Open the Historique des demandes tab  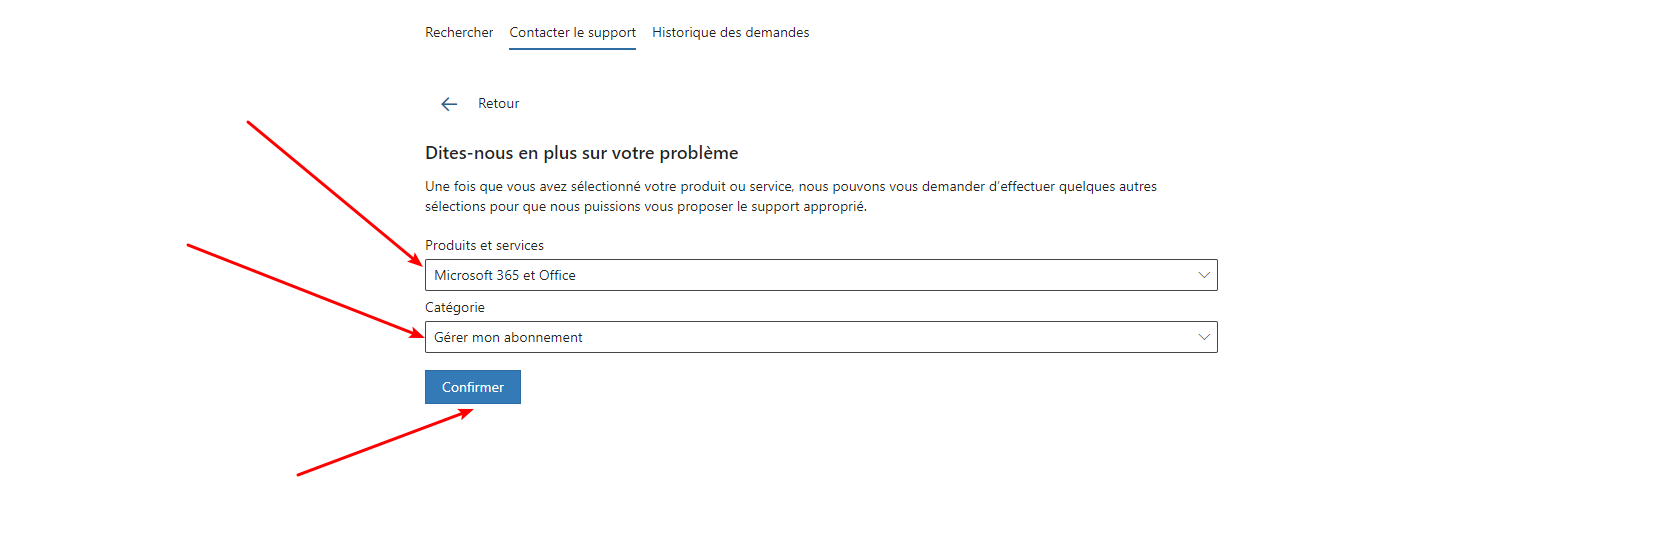click(x=731, y=33)
